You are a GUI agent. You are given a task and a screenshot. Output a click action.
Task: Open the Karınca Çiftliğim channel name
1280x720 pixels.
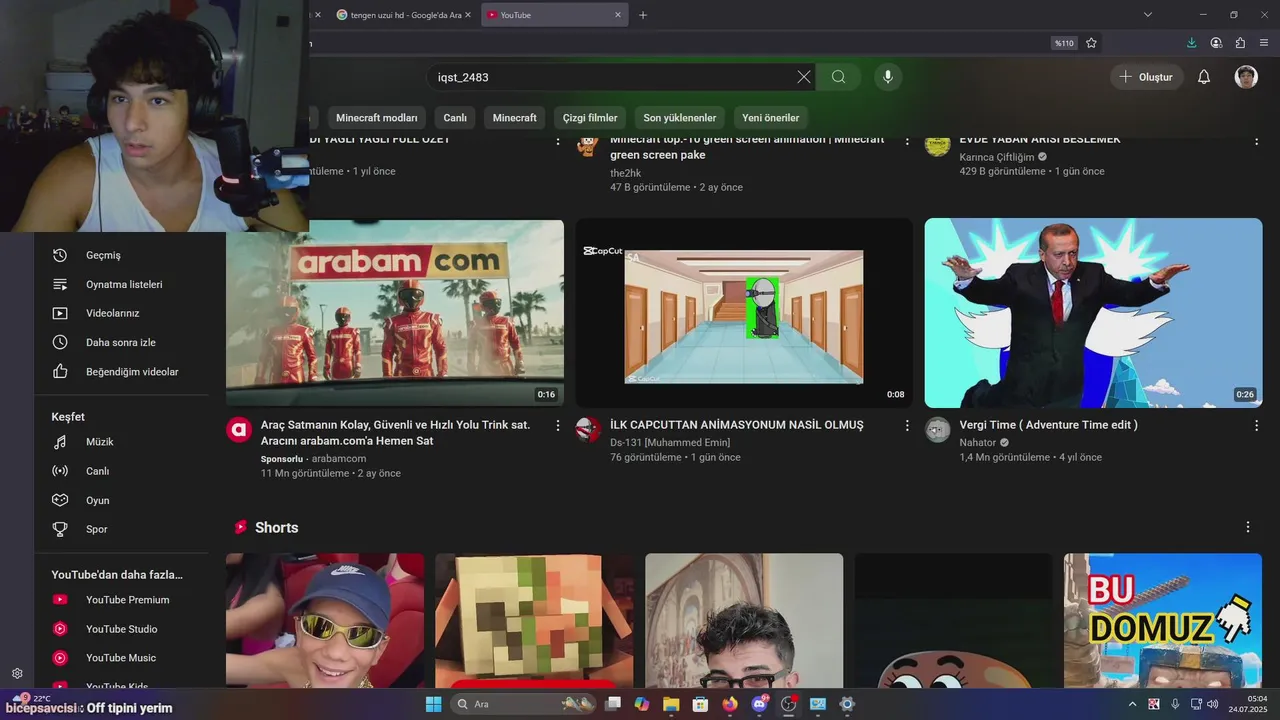(997, 157)
